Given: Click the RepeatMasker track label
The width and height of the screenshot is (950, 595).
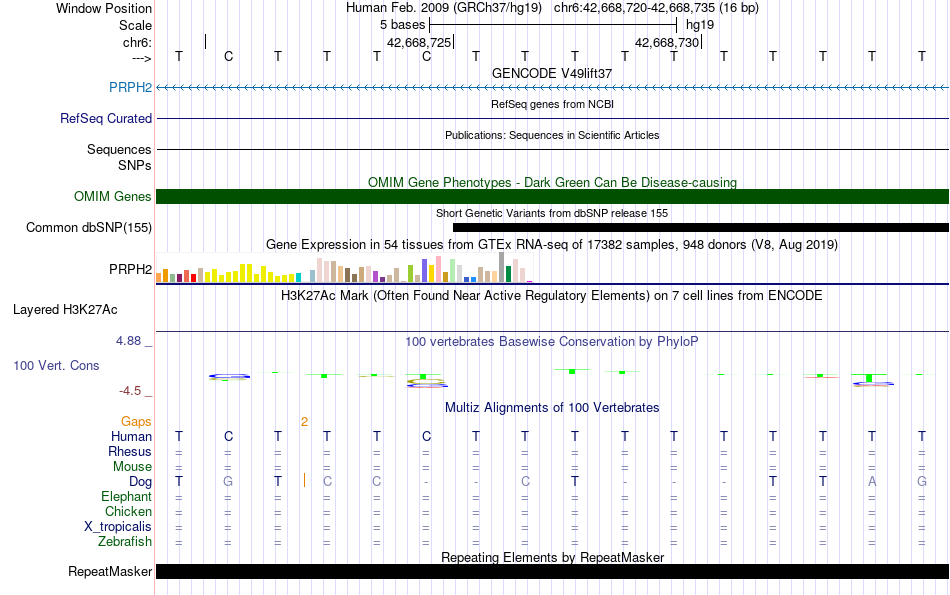Looking at the screenshot, I should tap(110, 571).
